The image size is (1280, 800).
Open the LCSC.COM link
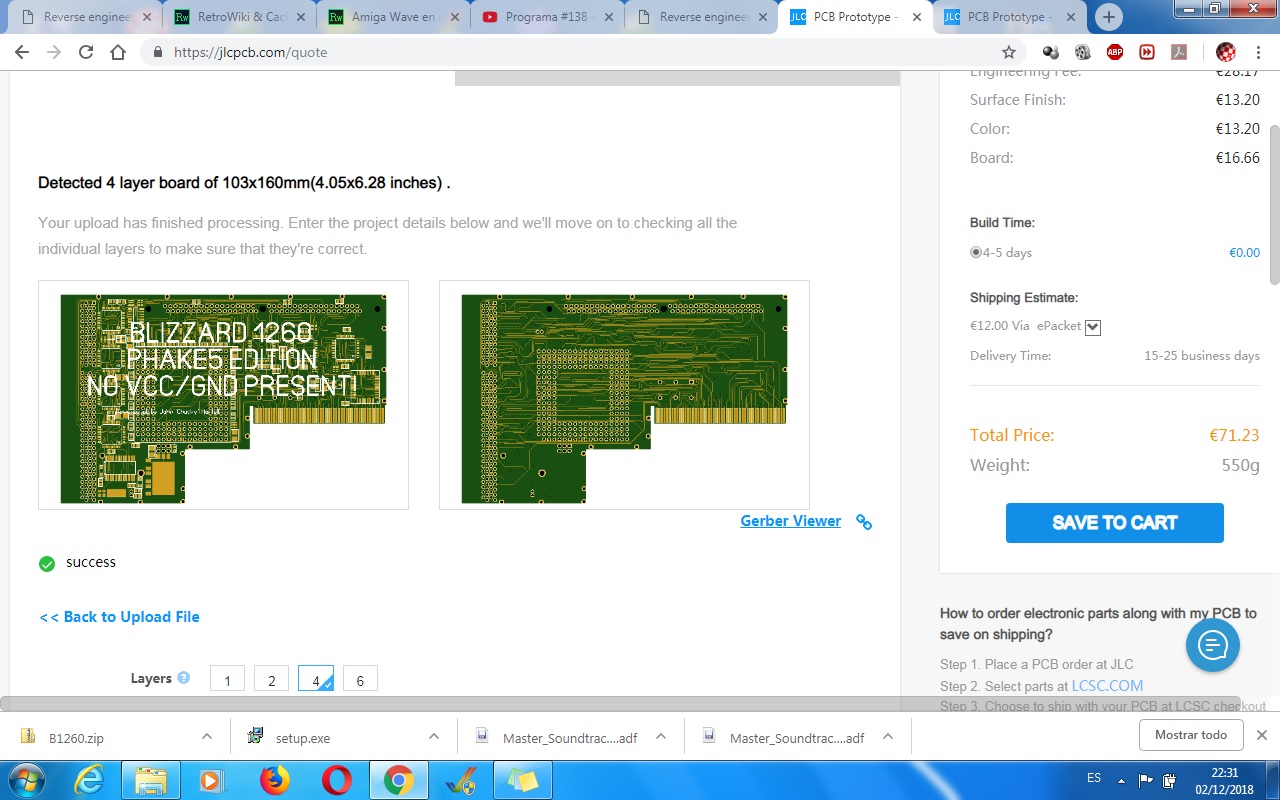1107,686
